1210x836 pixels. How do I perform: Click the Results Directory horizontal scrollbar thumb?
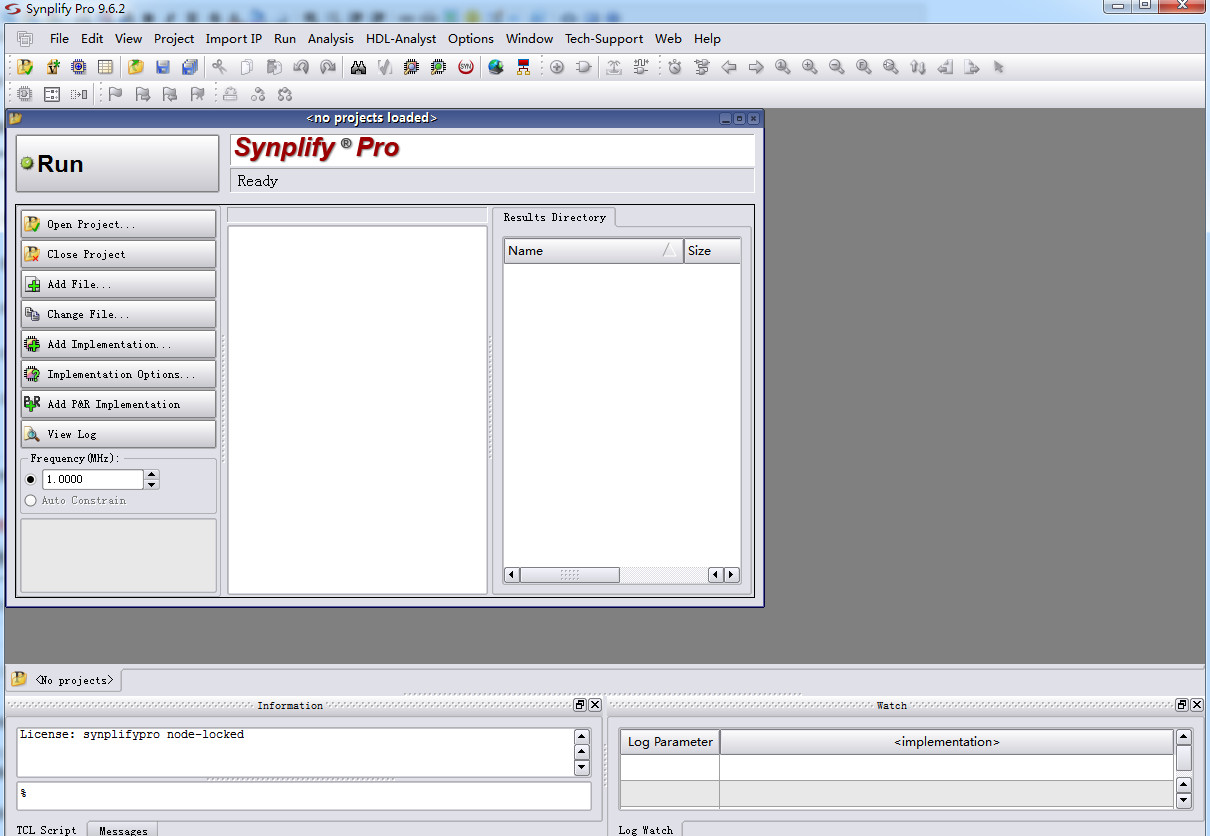coord(569,575)
